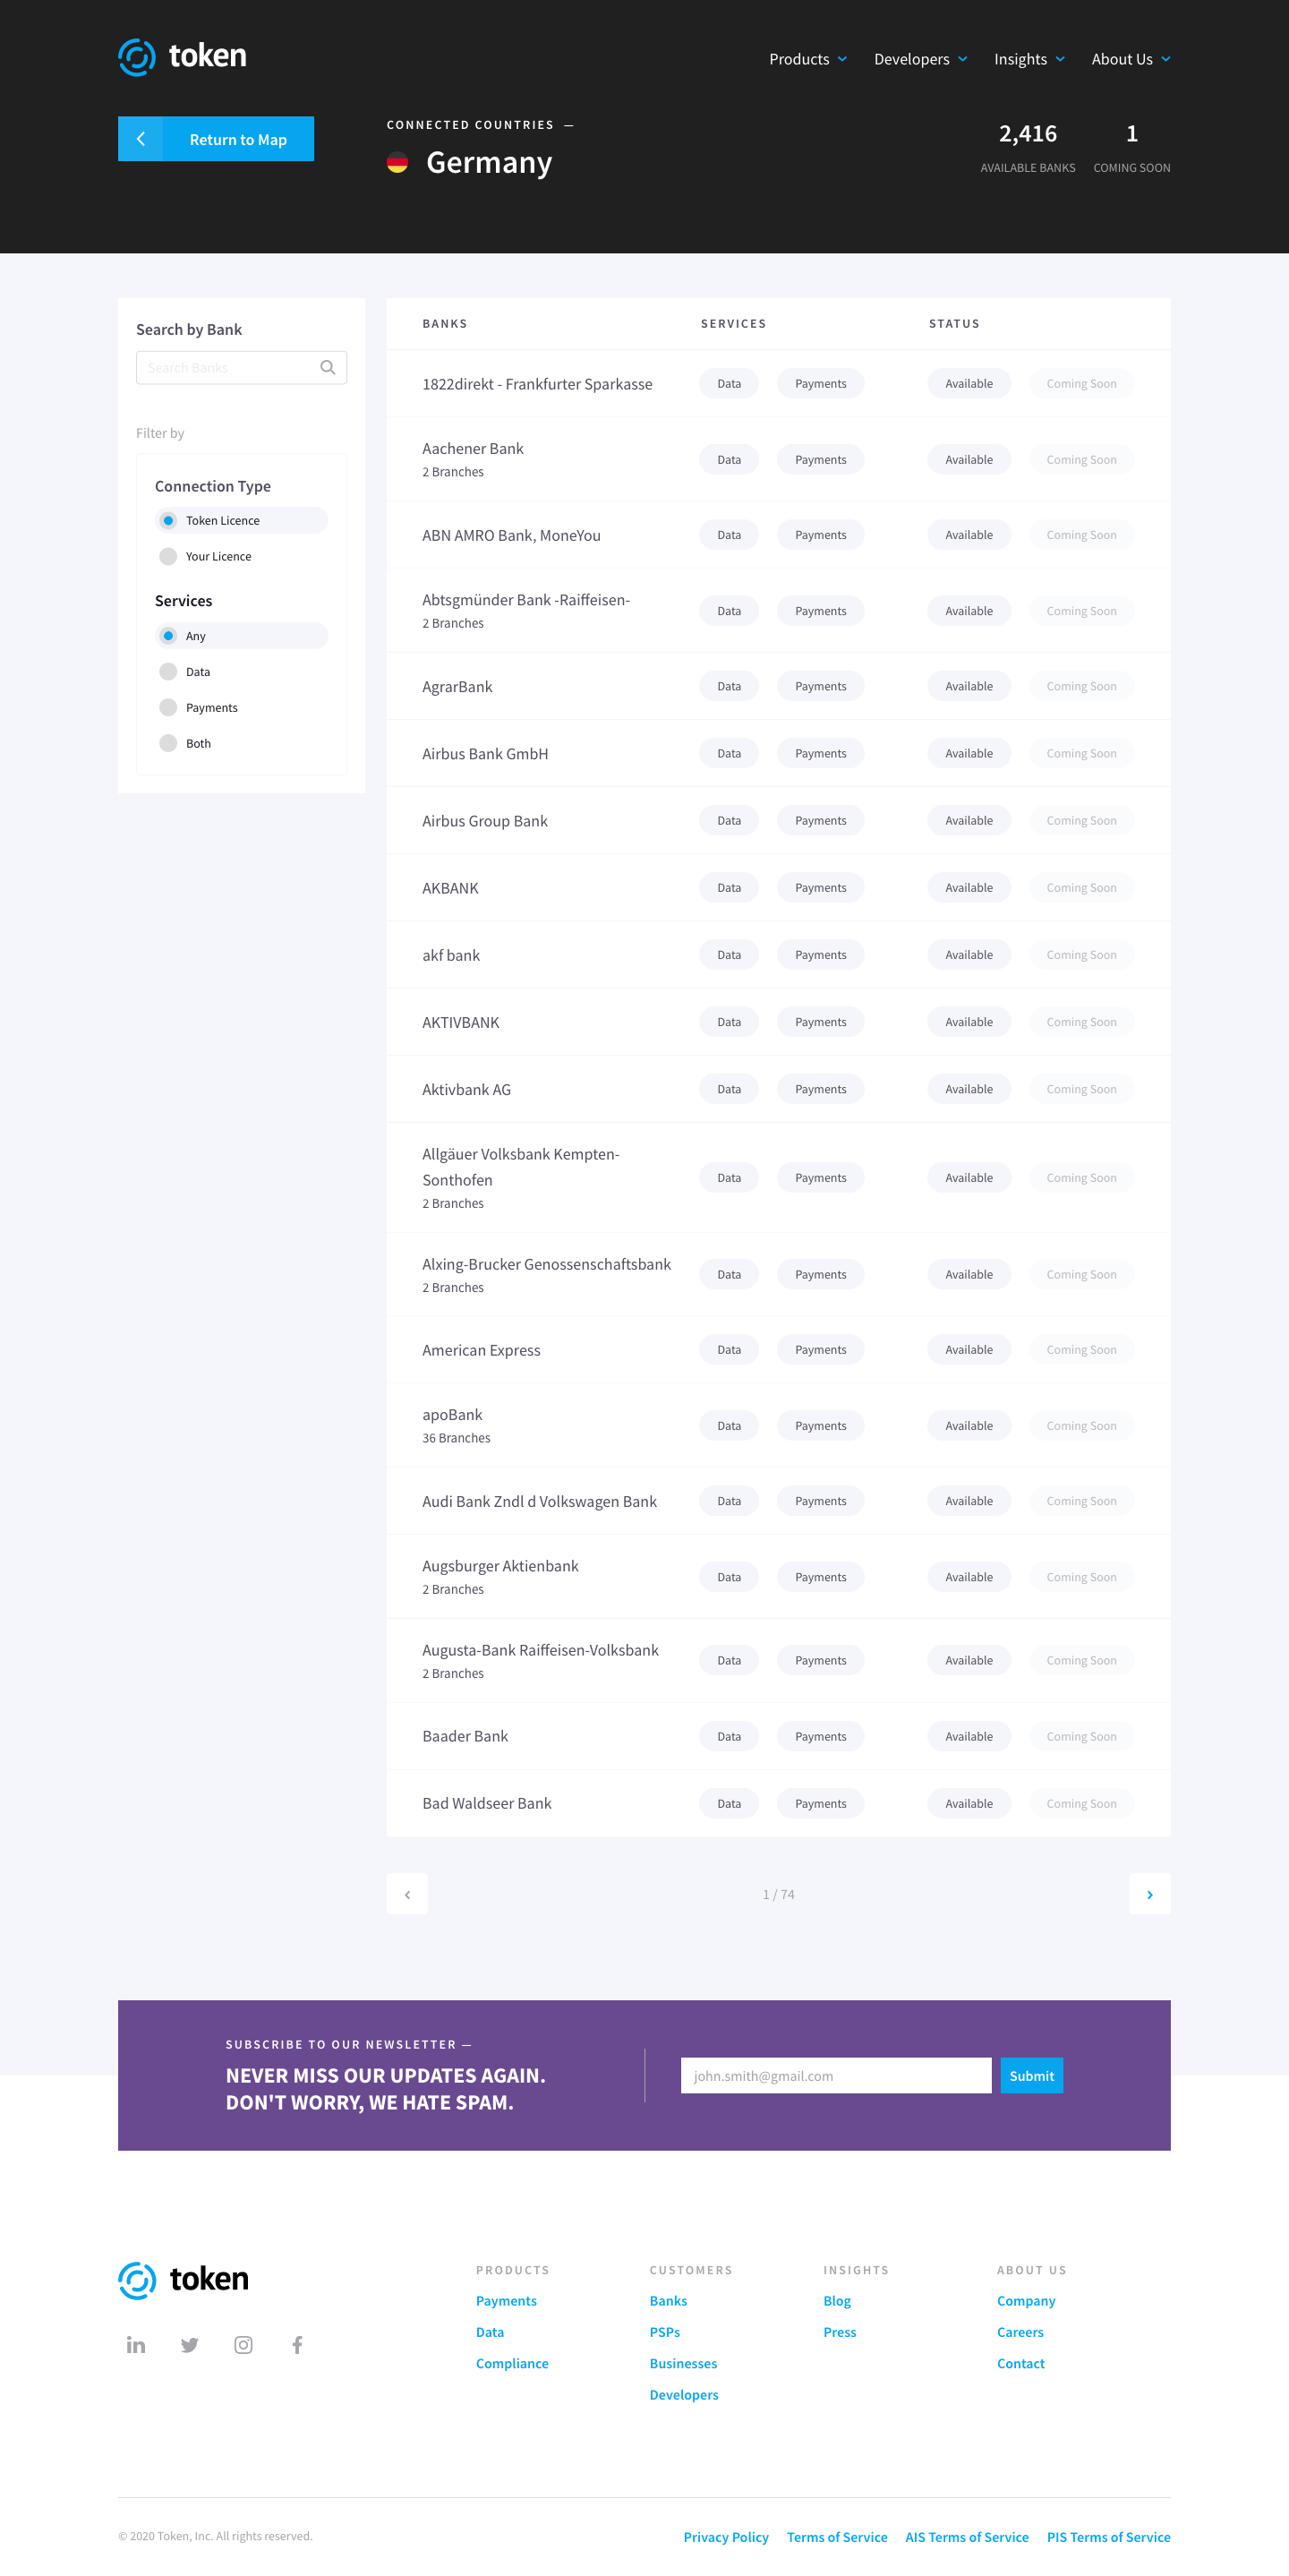Click the Token logo in header
The height and width of the screenshot is (2576, 1289).
point(182,57)
